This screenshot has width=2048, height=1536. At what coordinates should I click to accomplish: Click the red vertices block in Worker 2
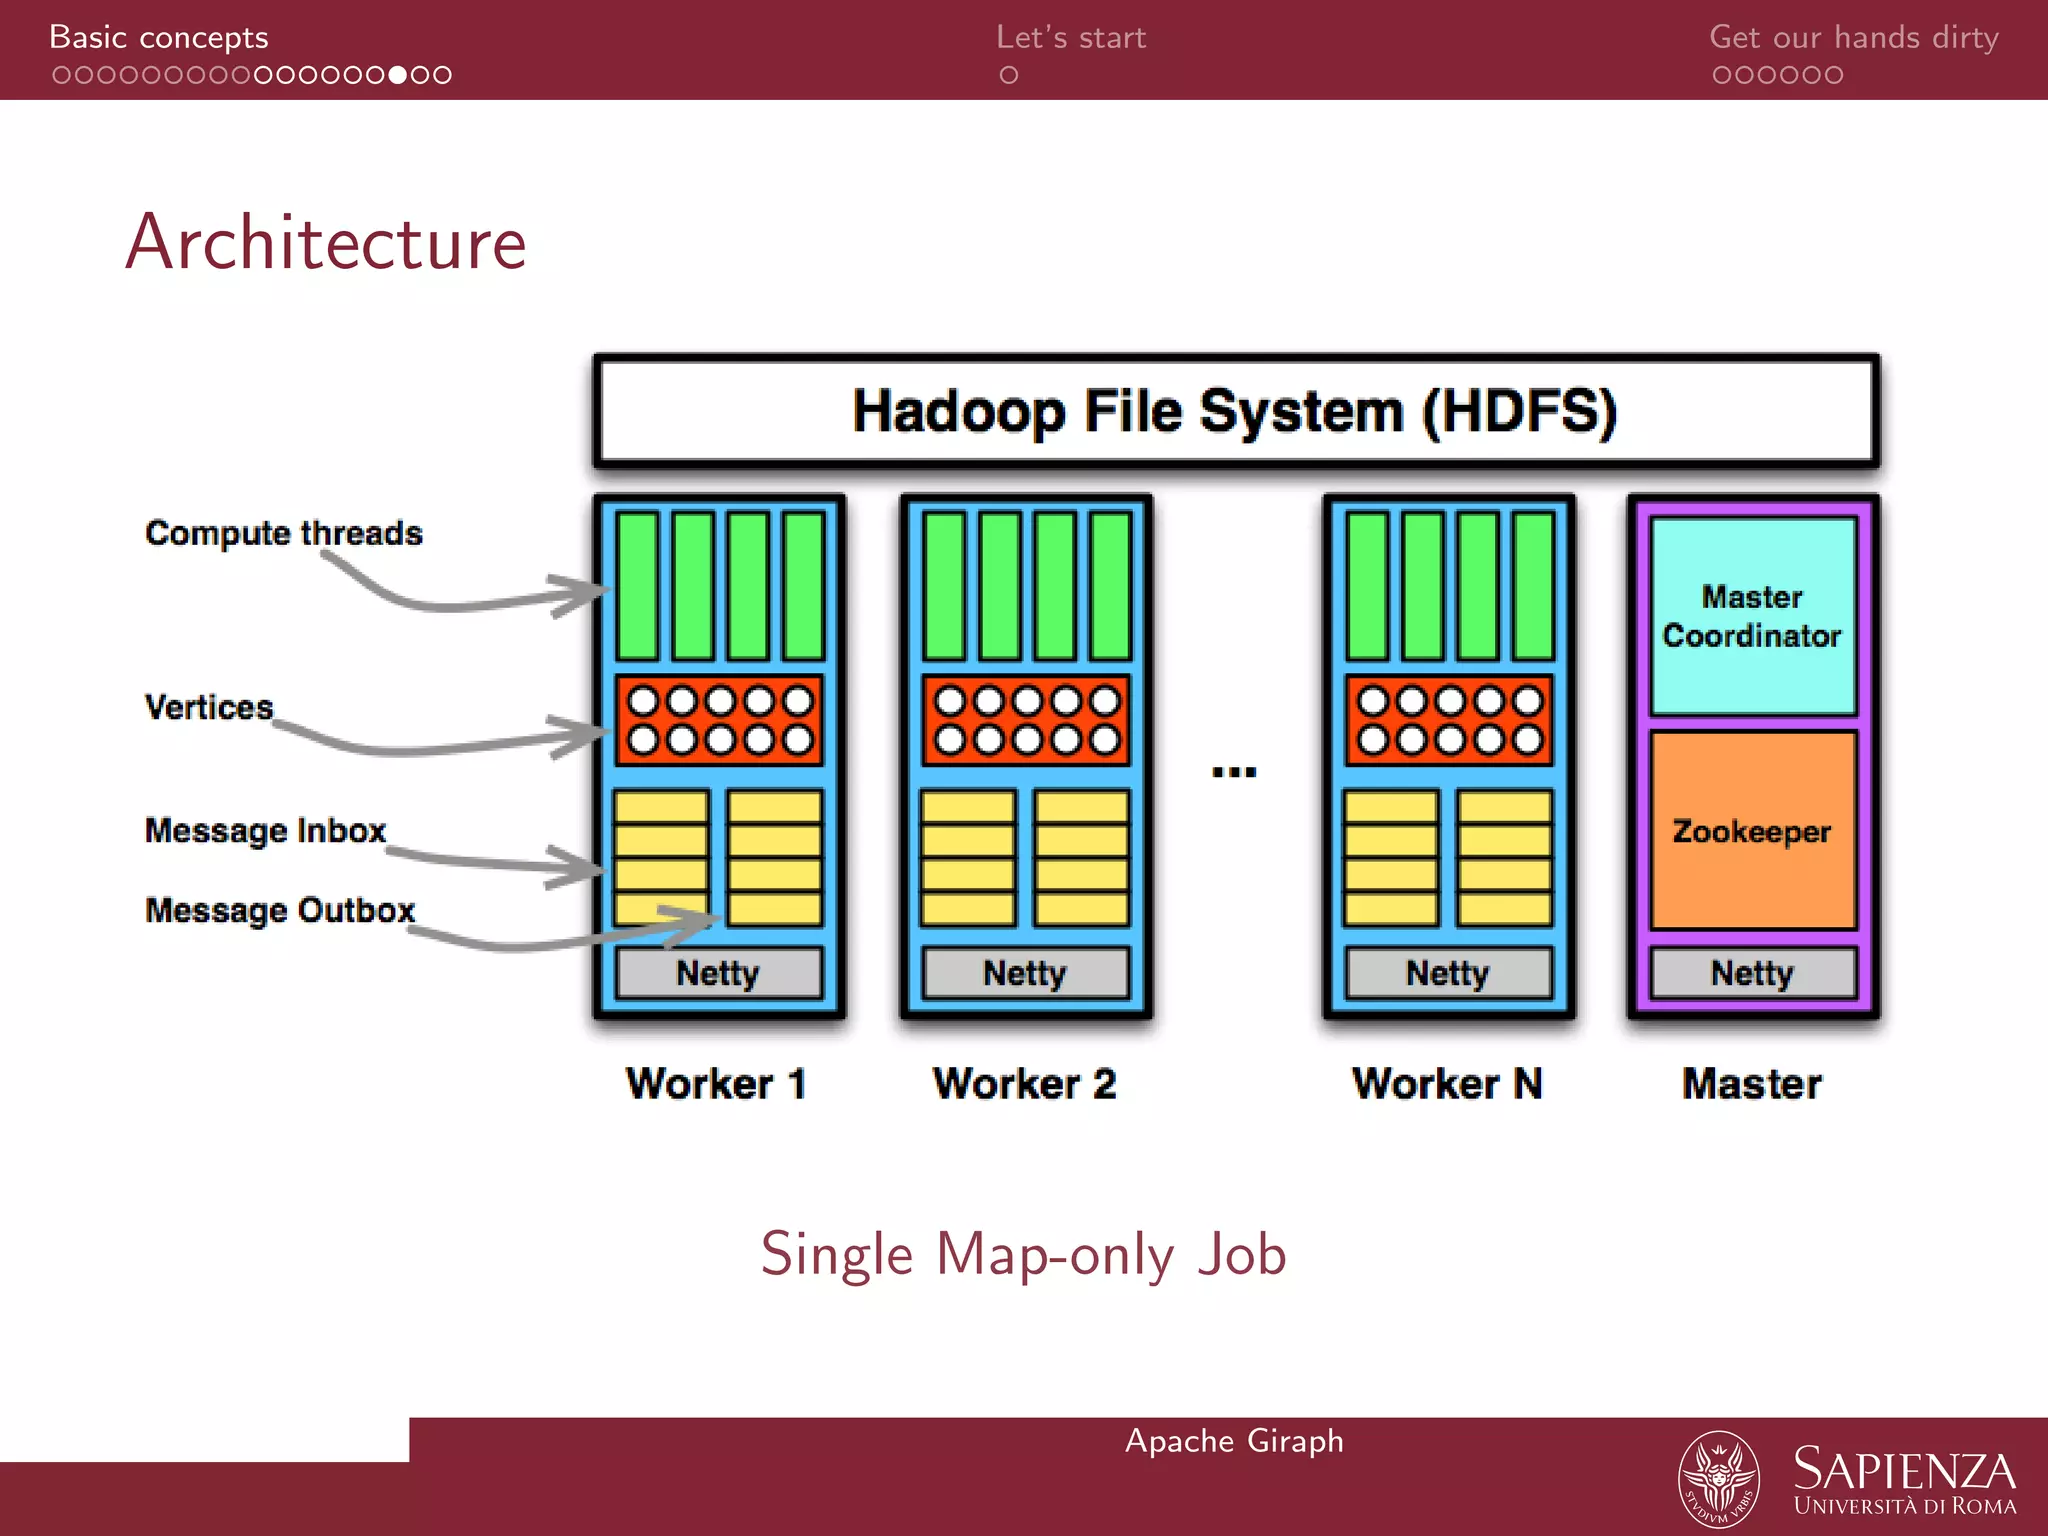pyautogui.click(x=1026, y=720)
